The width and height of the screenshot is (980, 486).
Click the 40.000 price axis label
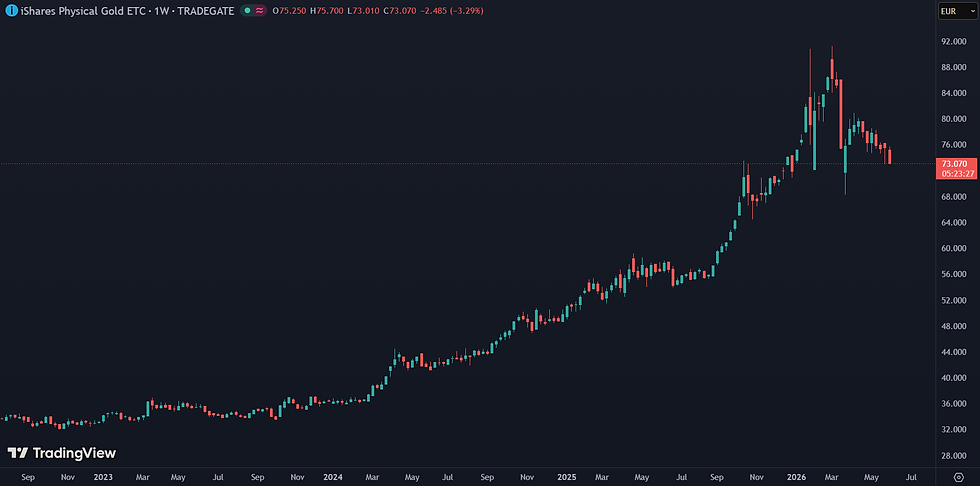point(954,378)
